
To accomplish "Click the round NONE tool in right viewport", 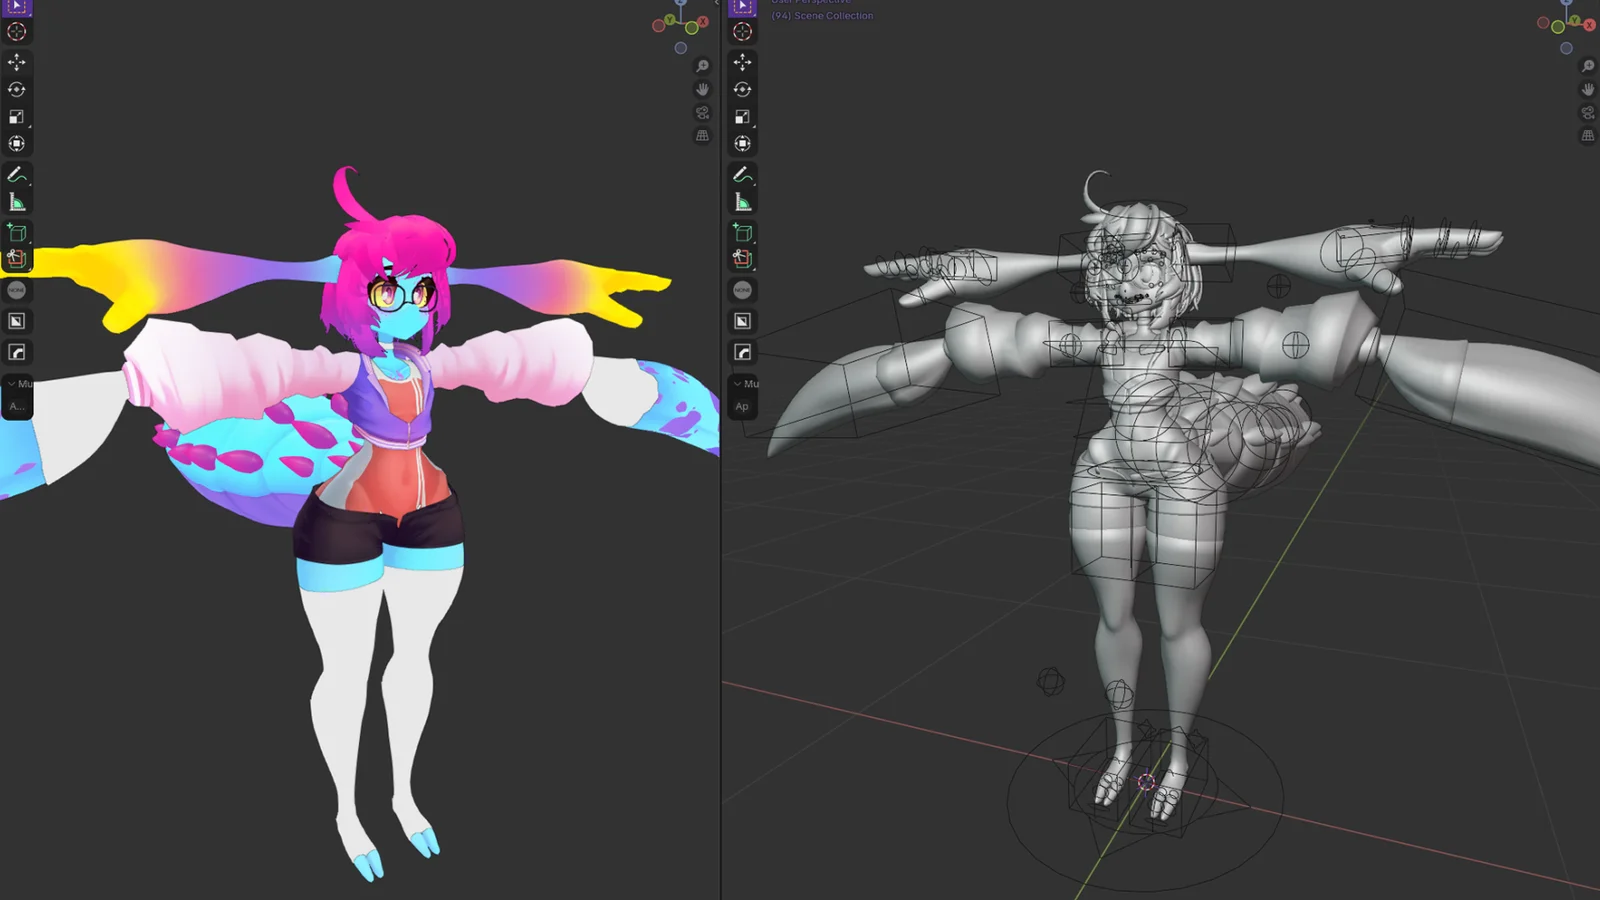I will [x=742, y=290].
